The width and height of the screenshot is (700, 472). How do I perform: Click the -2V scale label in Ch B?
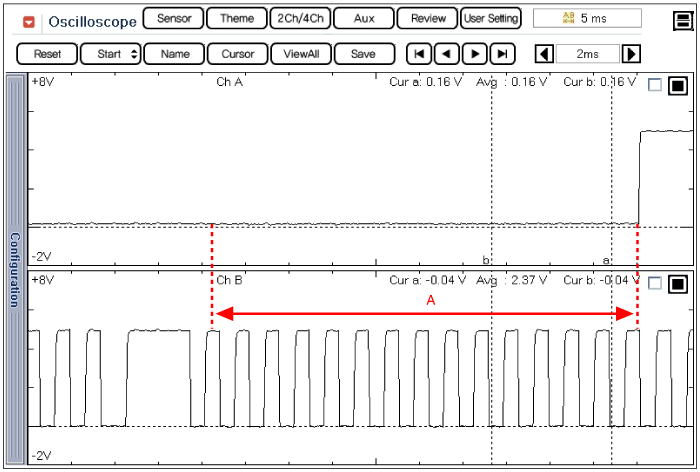[x=42, y=455]
